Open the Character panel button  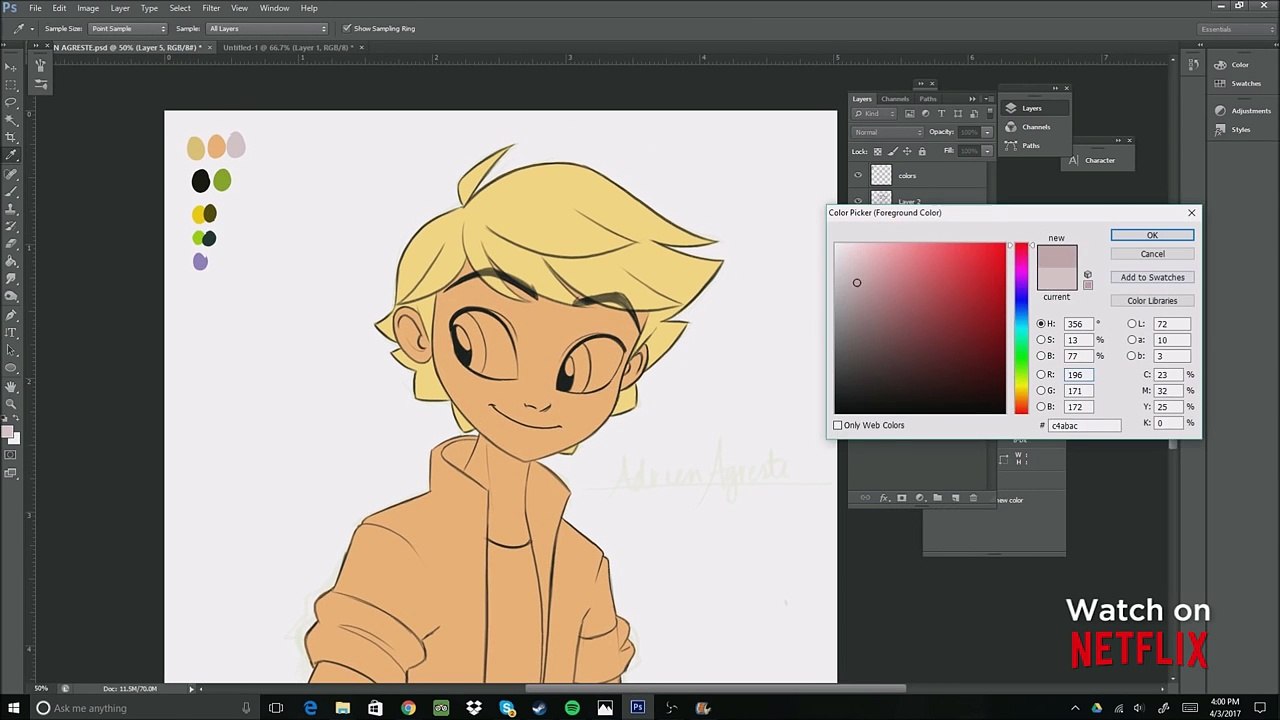[1099, 160]
